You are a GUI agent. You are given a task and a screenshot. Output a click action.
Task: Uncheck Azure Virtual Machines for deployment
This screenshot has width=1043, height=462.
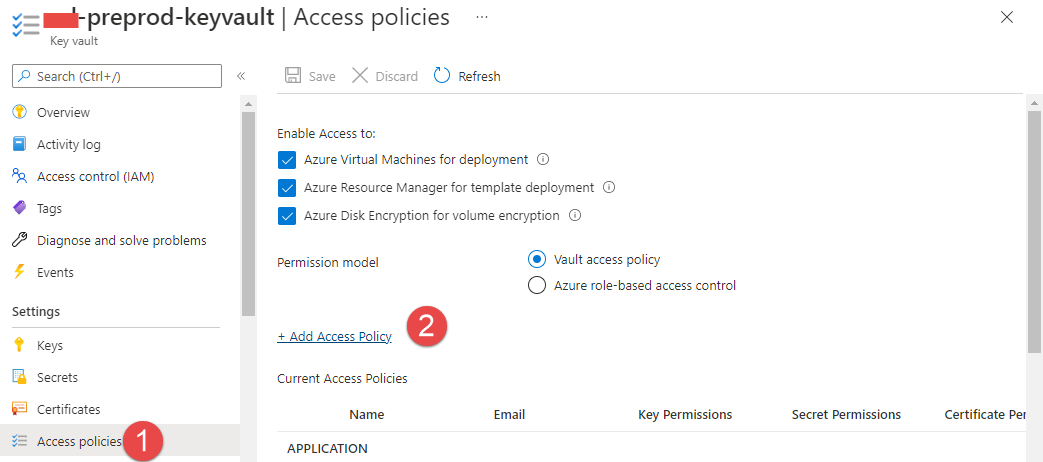[287, 159]
